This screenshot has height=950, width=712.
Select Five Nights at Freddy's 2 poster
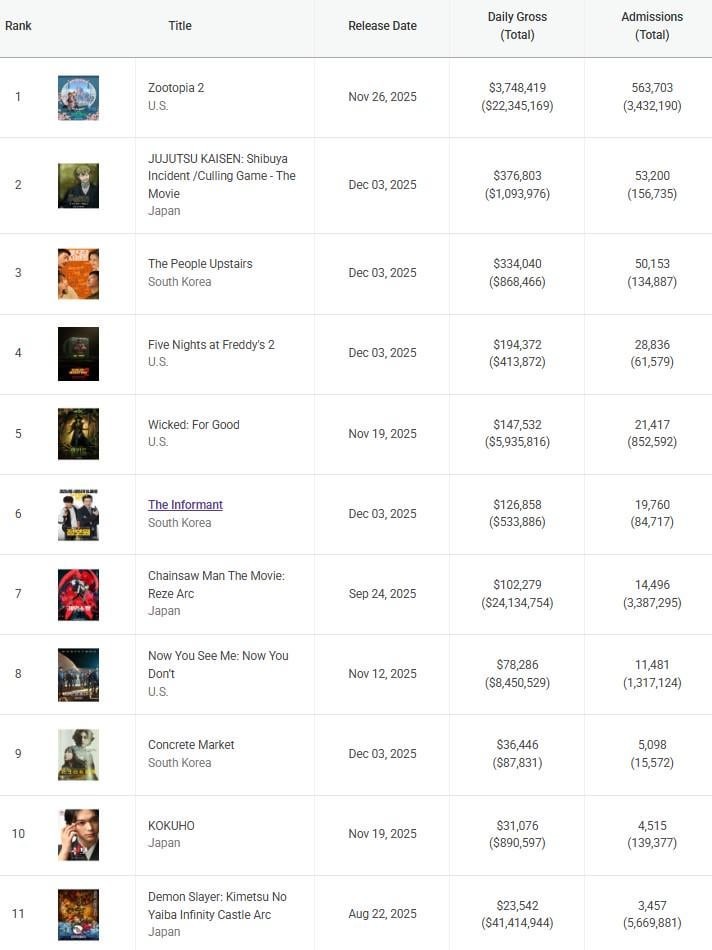pyautogui.click(x=78, y=353)
